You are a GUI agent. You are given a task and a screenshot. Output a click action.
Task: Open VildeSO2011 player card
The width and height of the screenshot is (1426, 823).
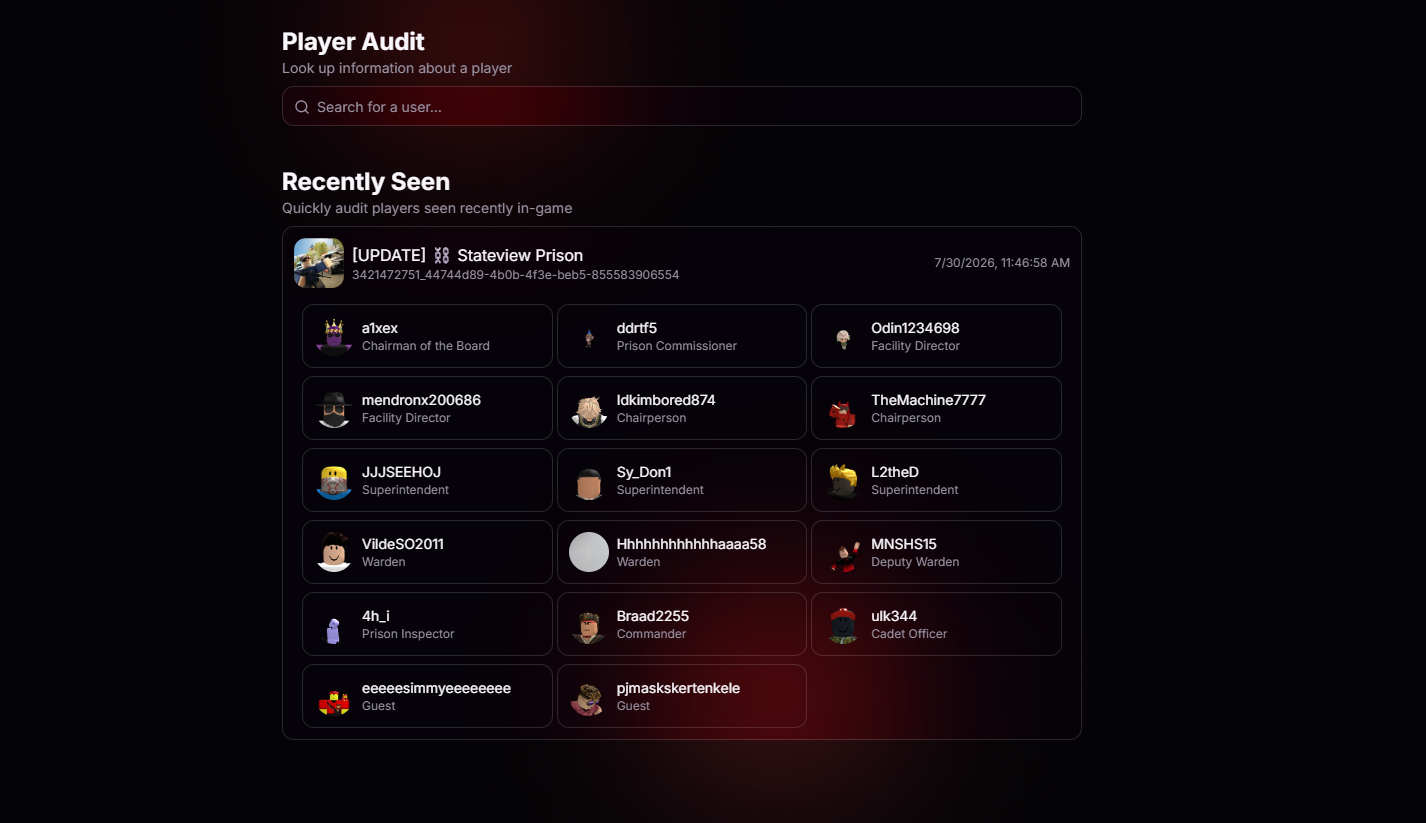tap(427, 552)
